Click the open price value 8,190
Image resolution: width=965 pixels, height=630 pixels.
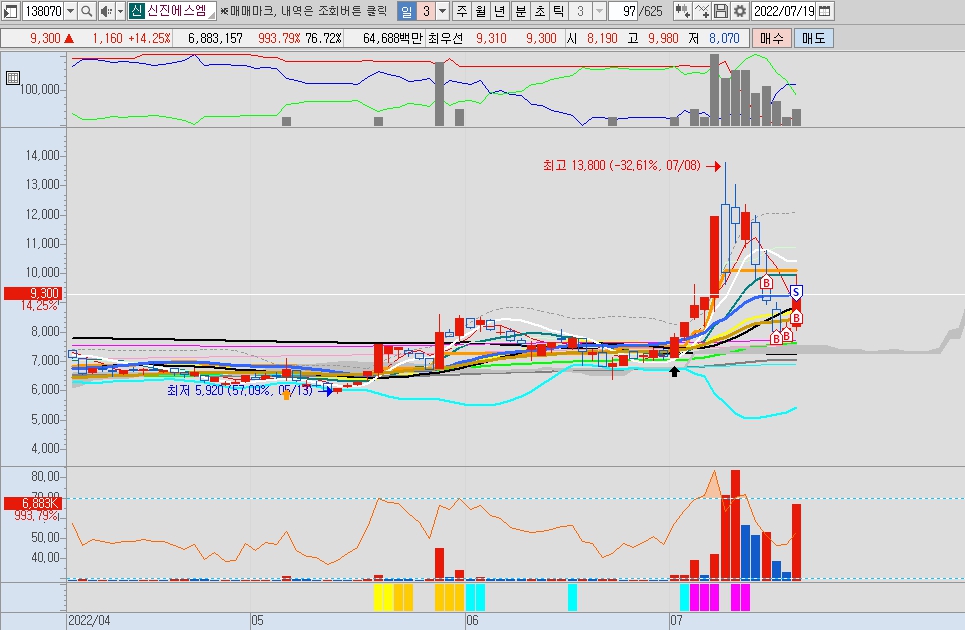point(602,38)
